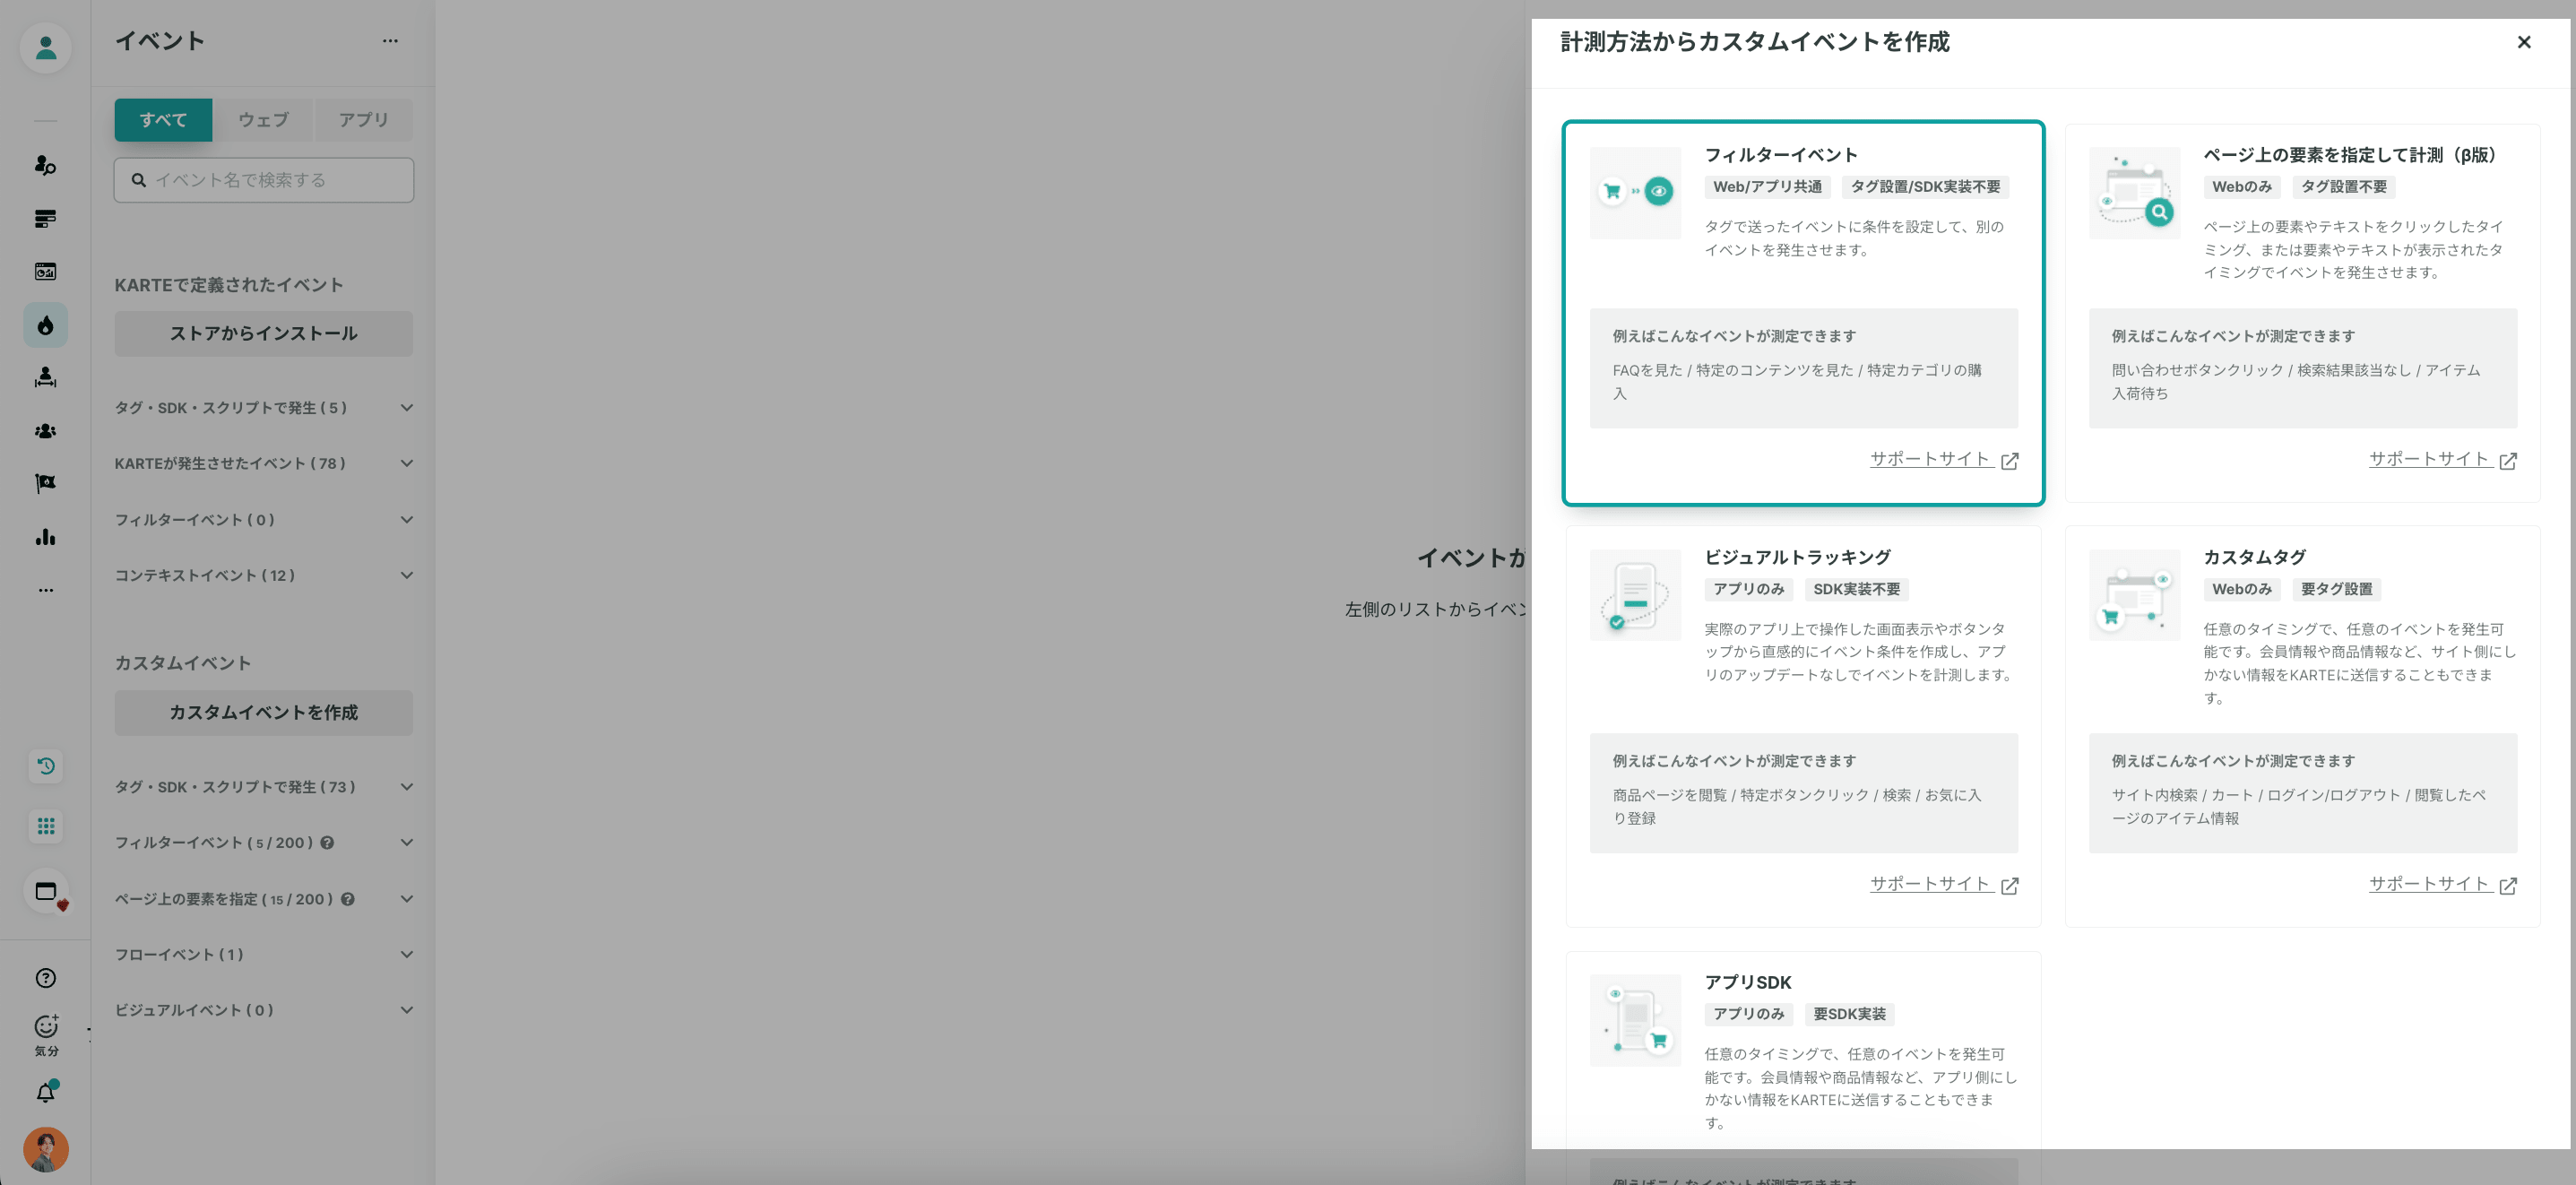Viewport: 2576px width, 1185px height.
Task: Select the ビジュアルトラッキング card title
Action: (1797, 557)
